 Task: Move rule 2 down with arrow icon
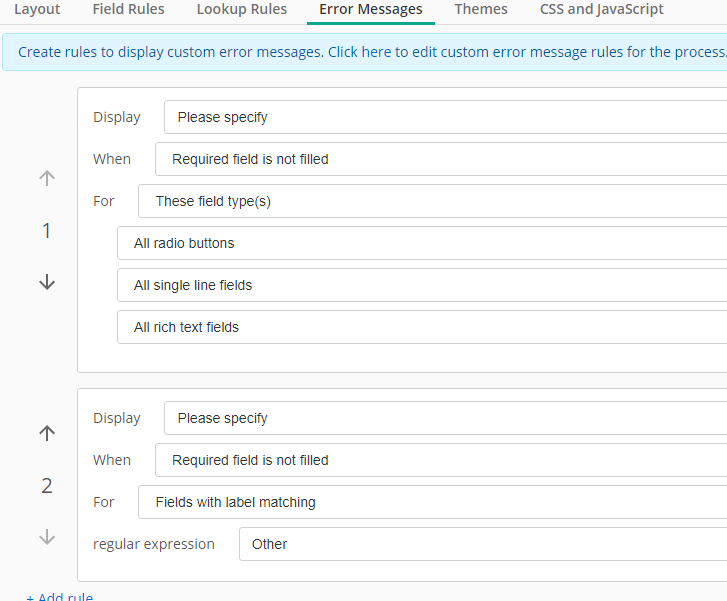point(47,537)
